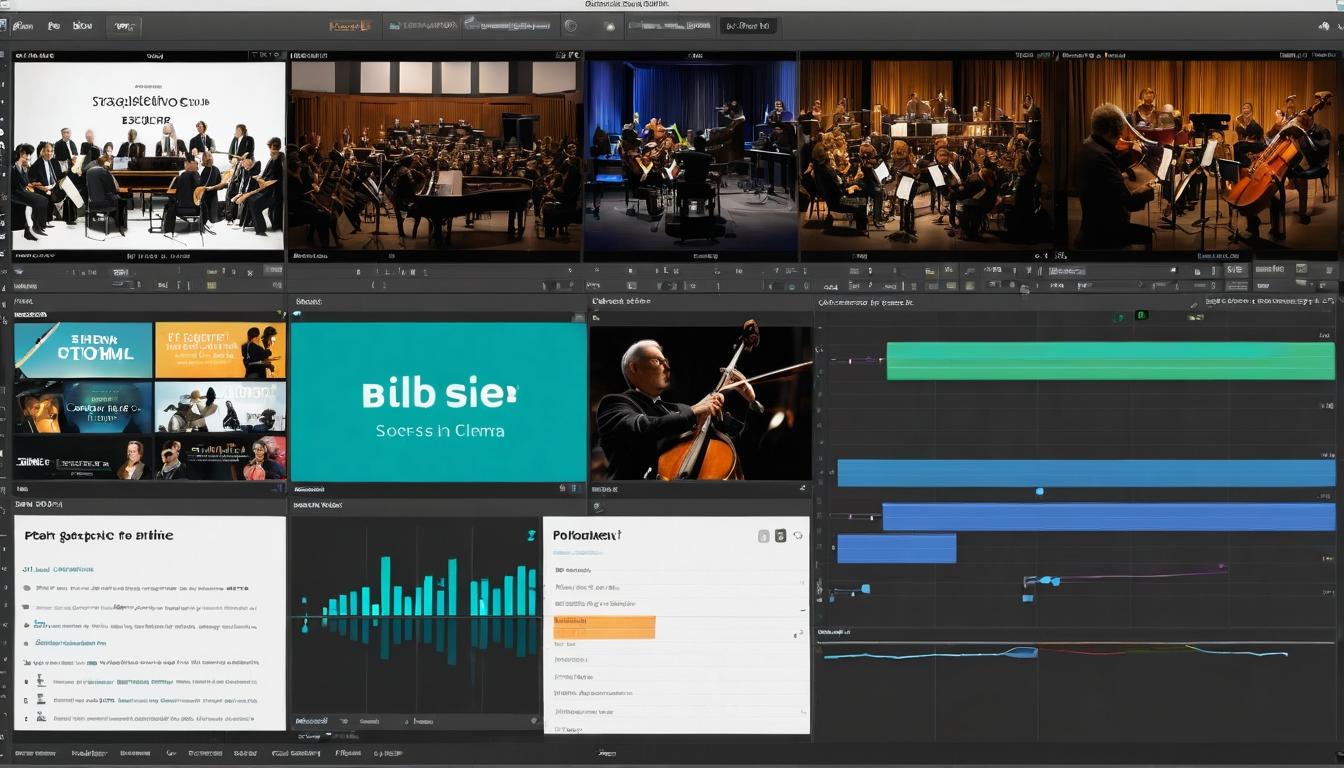Screen dimensions: 1344x768
Task: Click the round icon right of the top toolbar fields
Action: [x=571, y=26]
